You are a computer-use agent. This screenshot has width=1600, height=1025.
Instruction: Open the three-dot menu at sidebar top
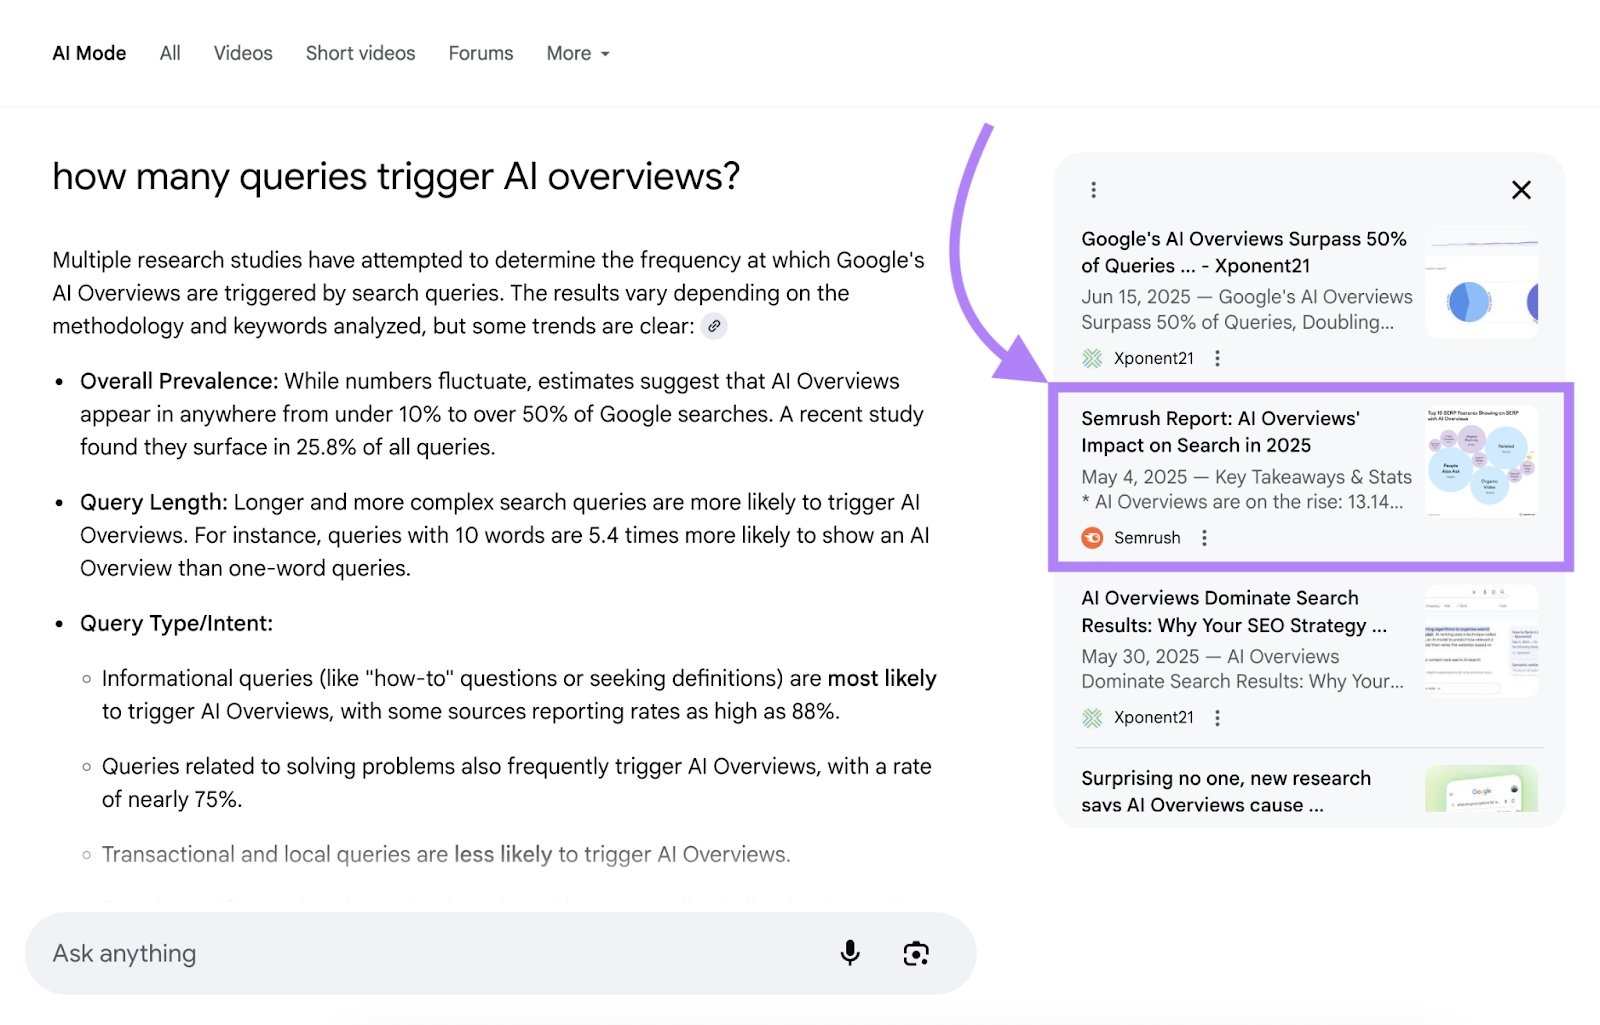click(1094, 189)
